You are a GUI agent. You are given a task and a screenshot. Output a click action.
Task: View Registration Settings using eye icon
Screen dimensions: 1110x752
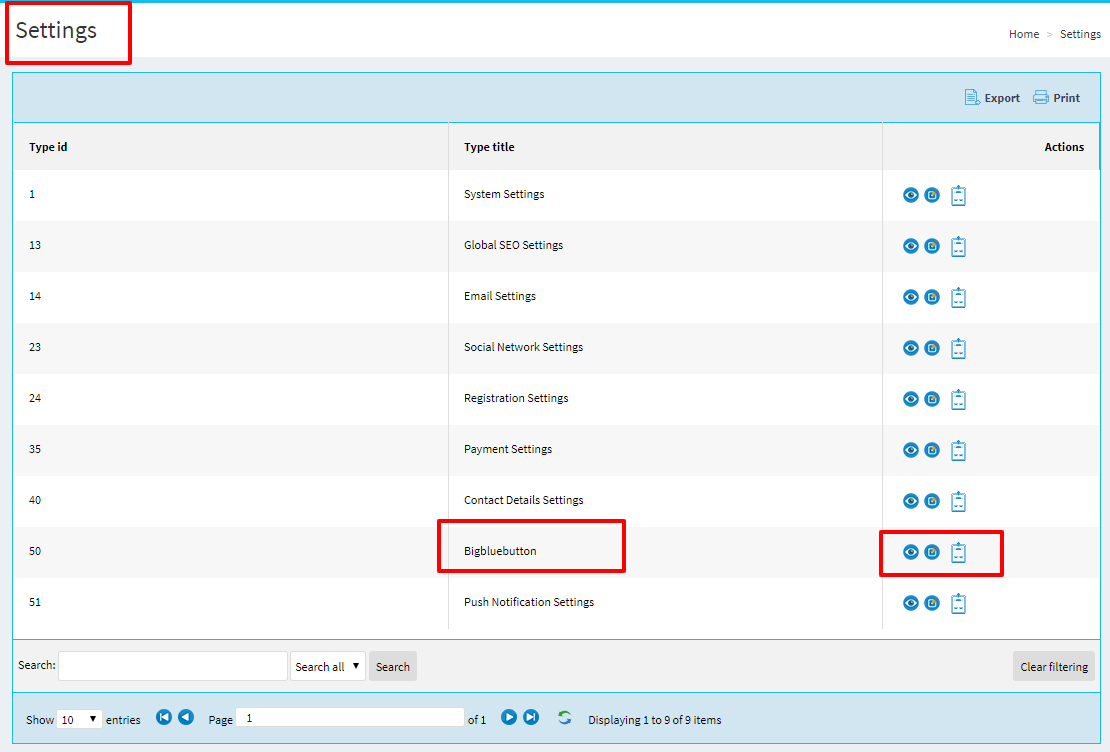click(x=910, y=399)
